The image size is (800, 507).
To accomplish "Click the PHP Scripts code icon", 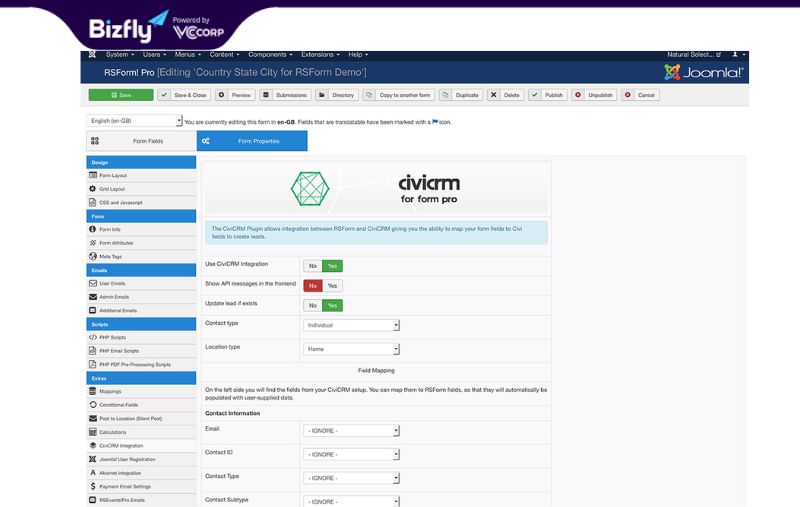I will point(93,337).
